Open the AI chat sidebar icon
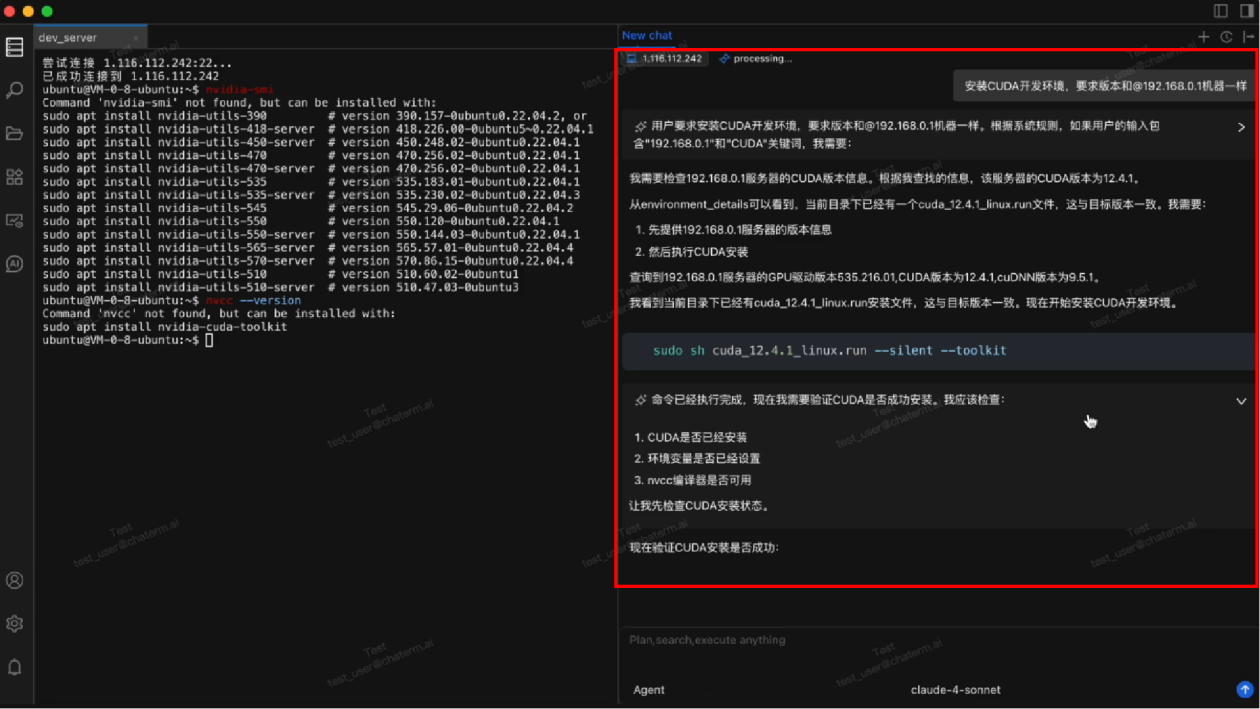 coord(14,264)
